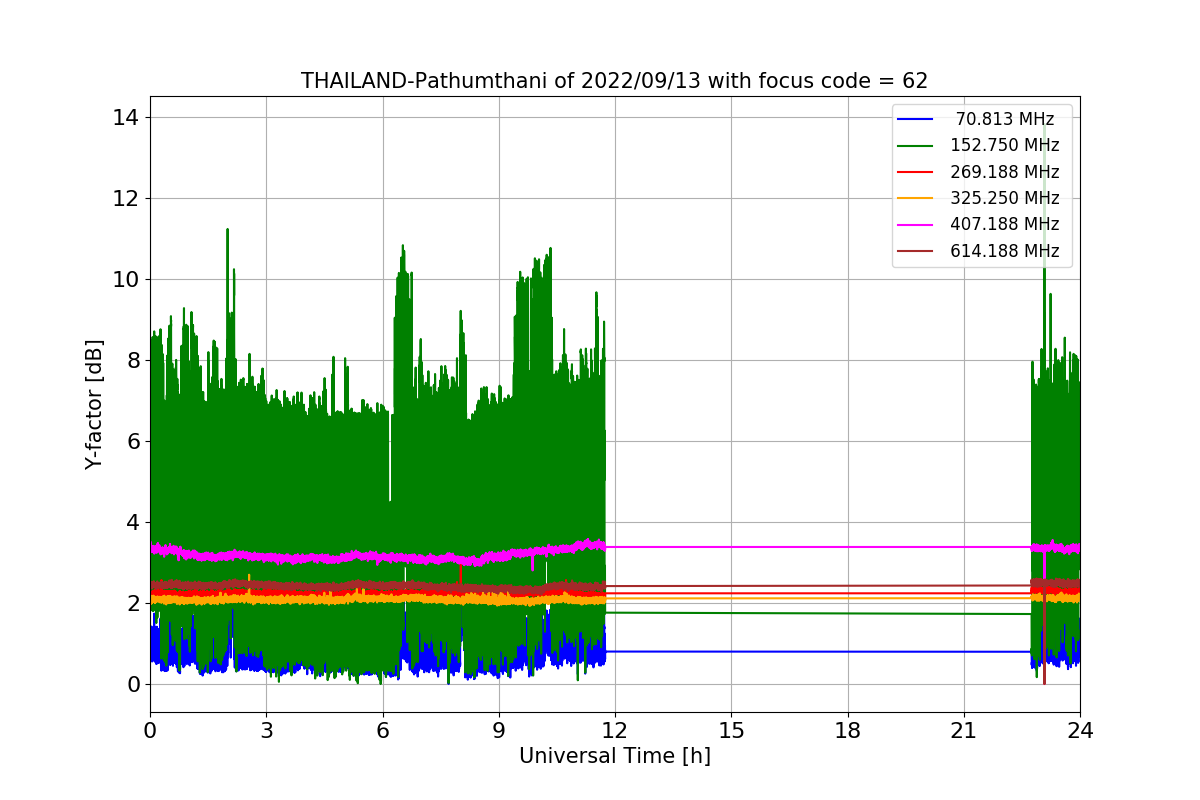Click the x-axis tick label 15
The height and width of the screenshot is (800, 1200).
click(x=731, y=730)
